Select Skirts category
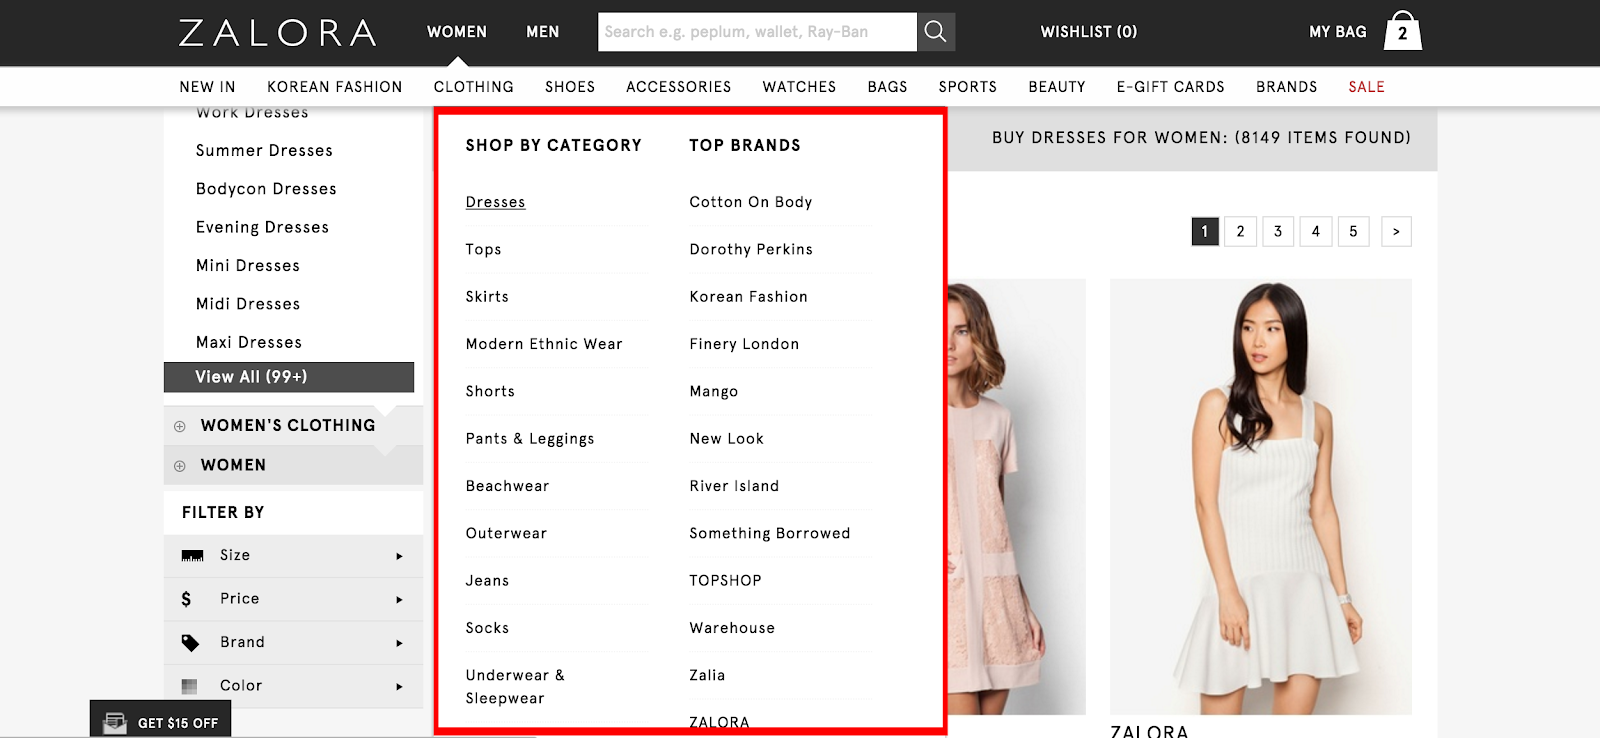The width and height of the screenshot is (1600, 738). pyautogui.click(x=487, y=297)
